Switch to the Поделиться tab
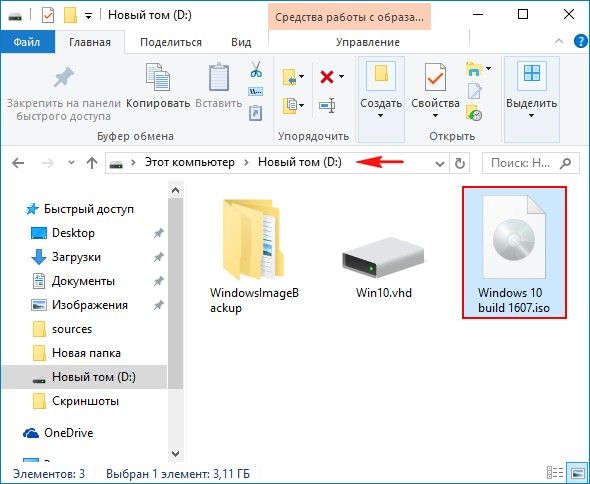Screen dimensions: 590x484 coord(171,42)
